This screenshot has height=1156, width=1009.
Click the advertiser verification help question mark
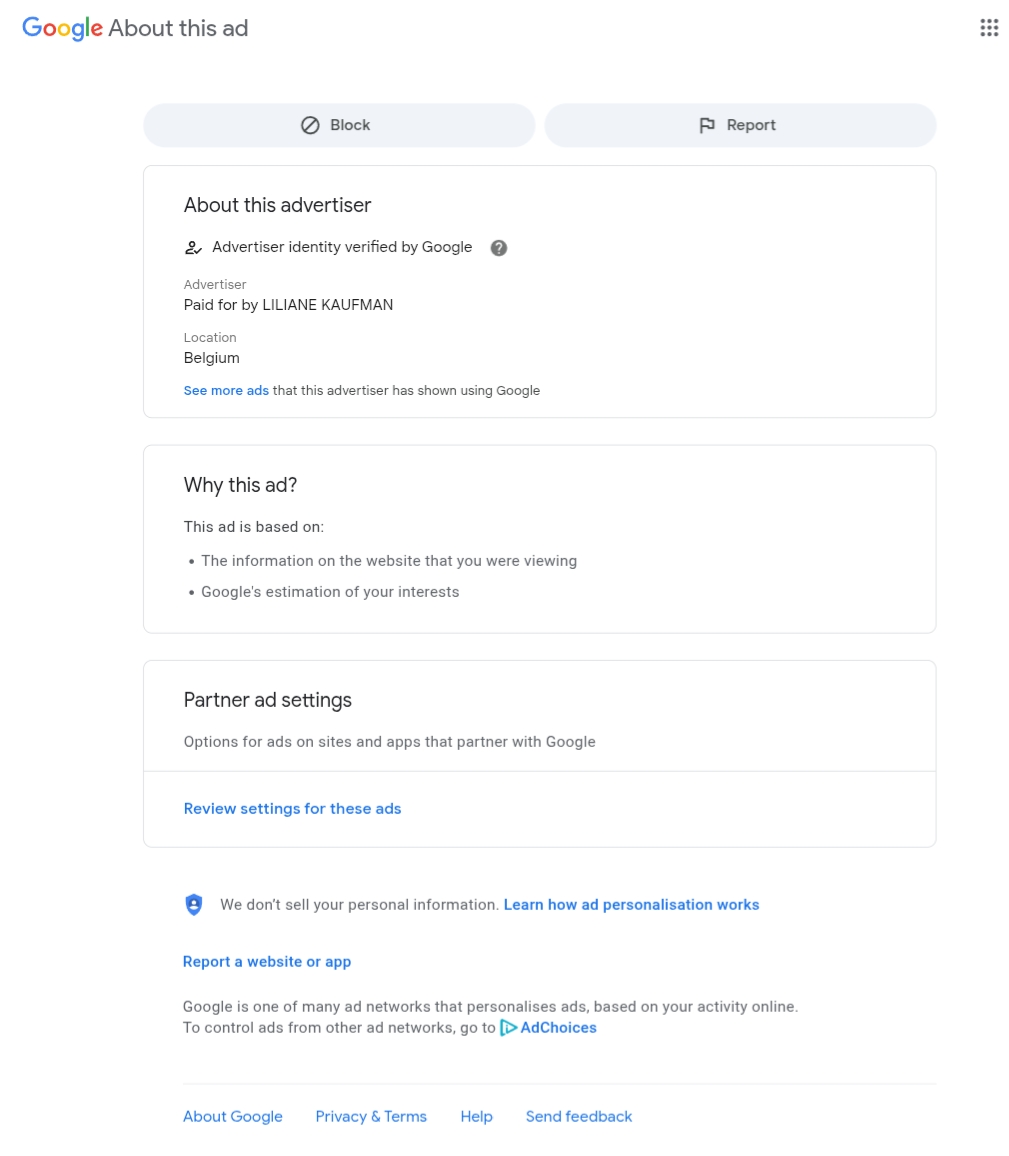pos(499,248)
